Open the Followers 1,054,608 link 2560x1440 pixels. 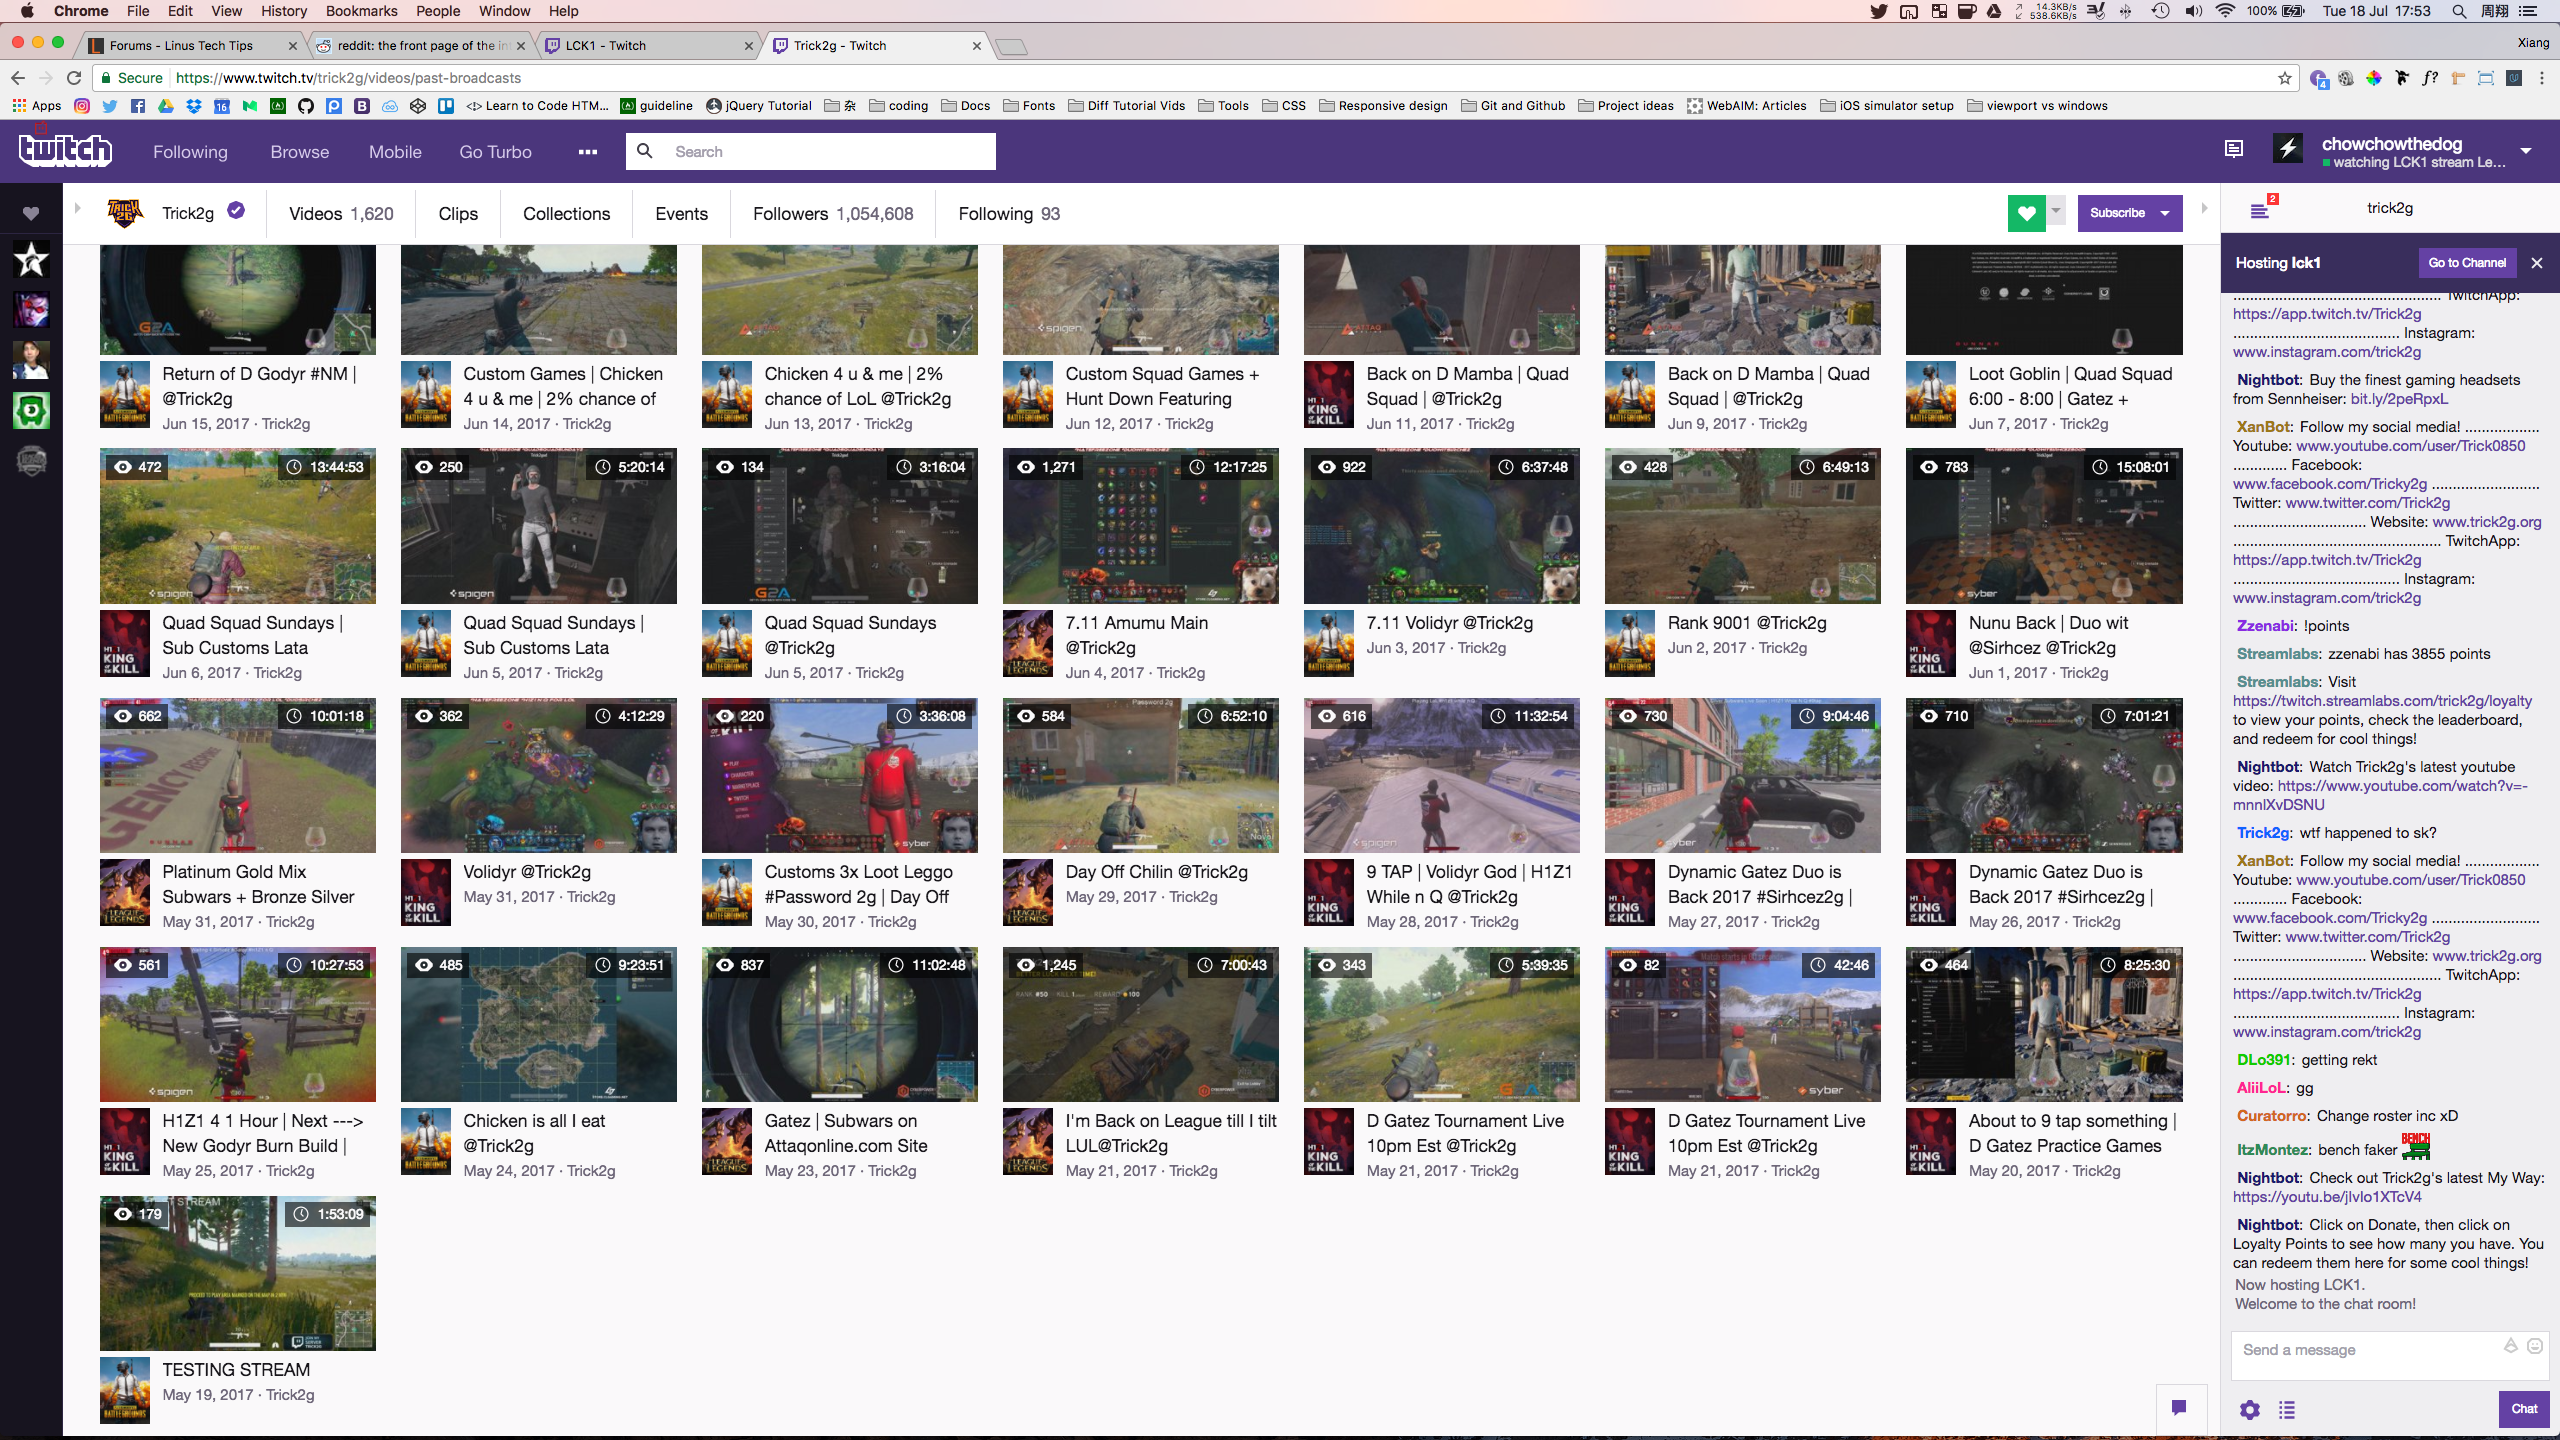point(833,214)
